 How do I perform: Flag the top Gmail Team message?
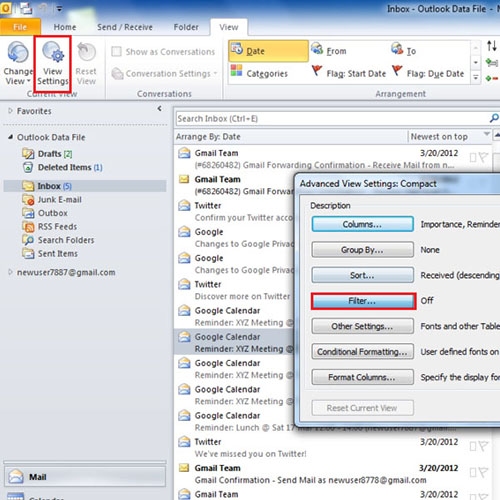pyautogui.click(x=483, y=157)
